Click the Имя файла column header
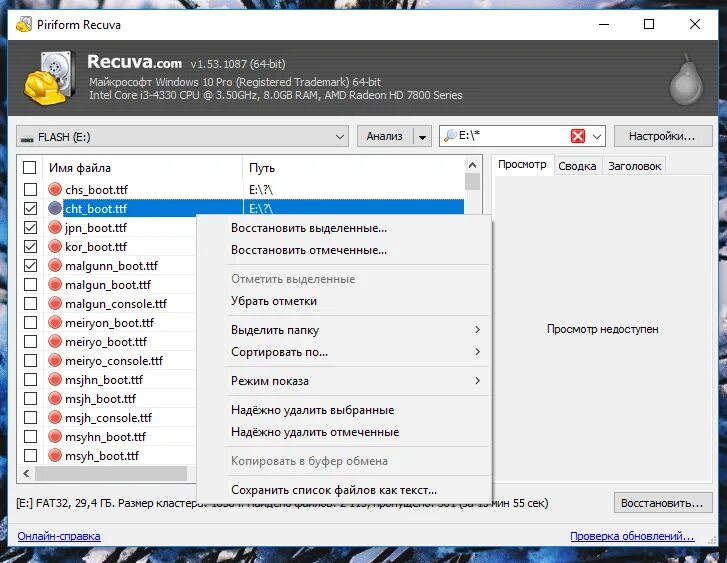 coord(143,168)
